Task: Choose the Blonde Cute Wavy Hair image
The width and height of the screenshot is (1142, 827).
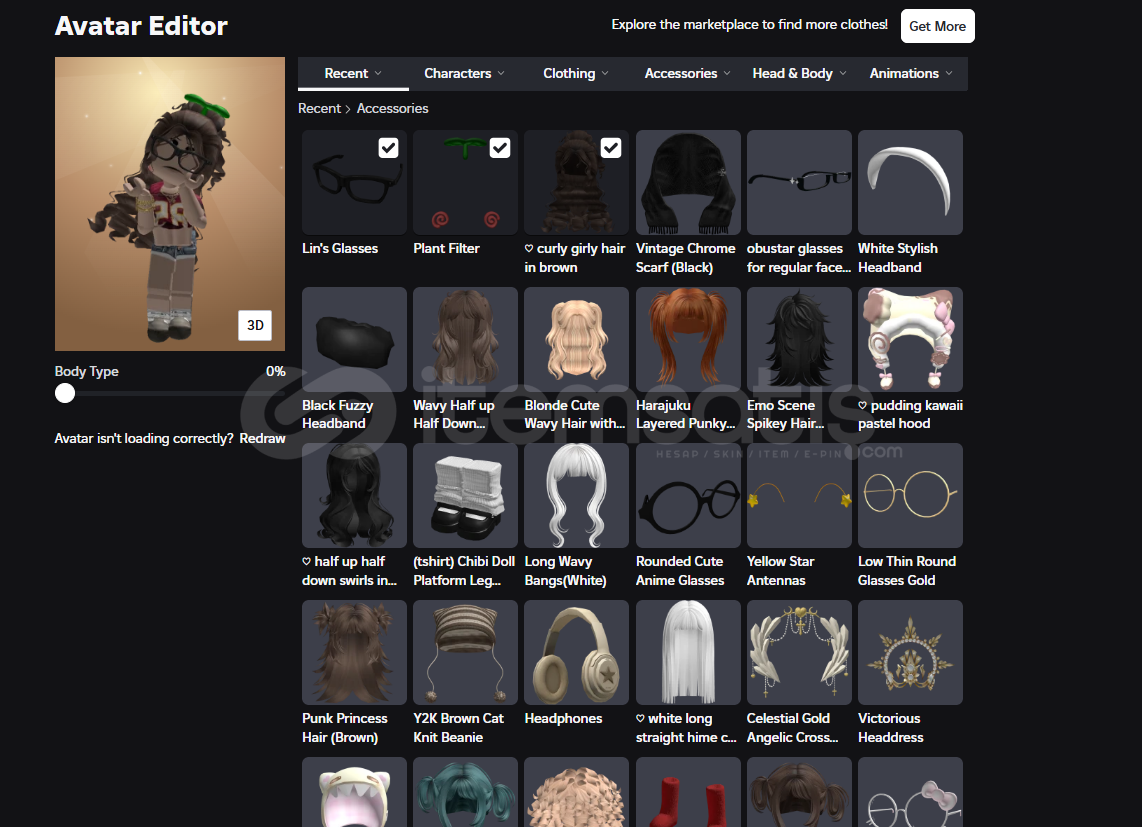Action: [x=576, y=339]
